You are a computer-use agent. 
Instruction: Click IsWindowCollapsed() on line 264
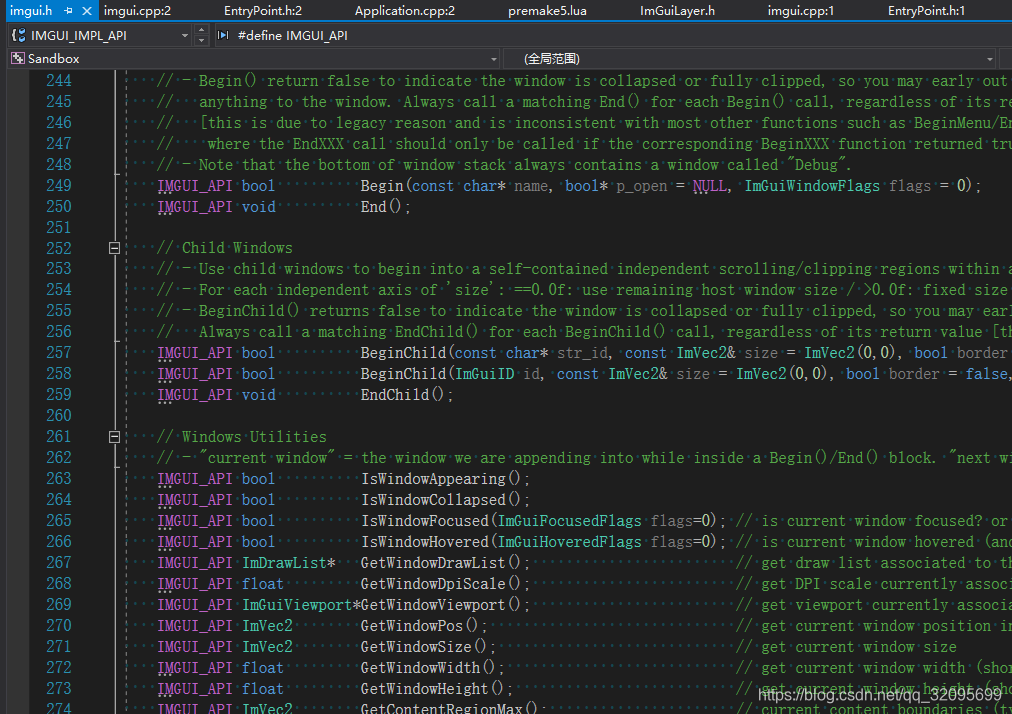tap(445, 500)
